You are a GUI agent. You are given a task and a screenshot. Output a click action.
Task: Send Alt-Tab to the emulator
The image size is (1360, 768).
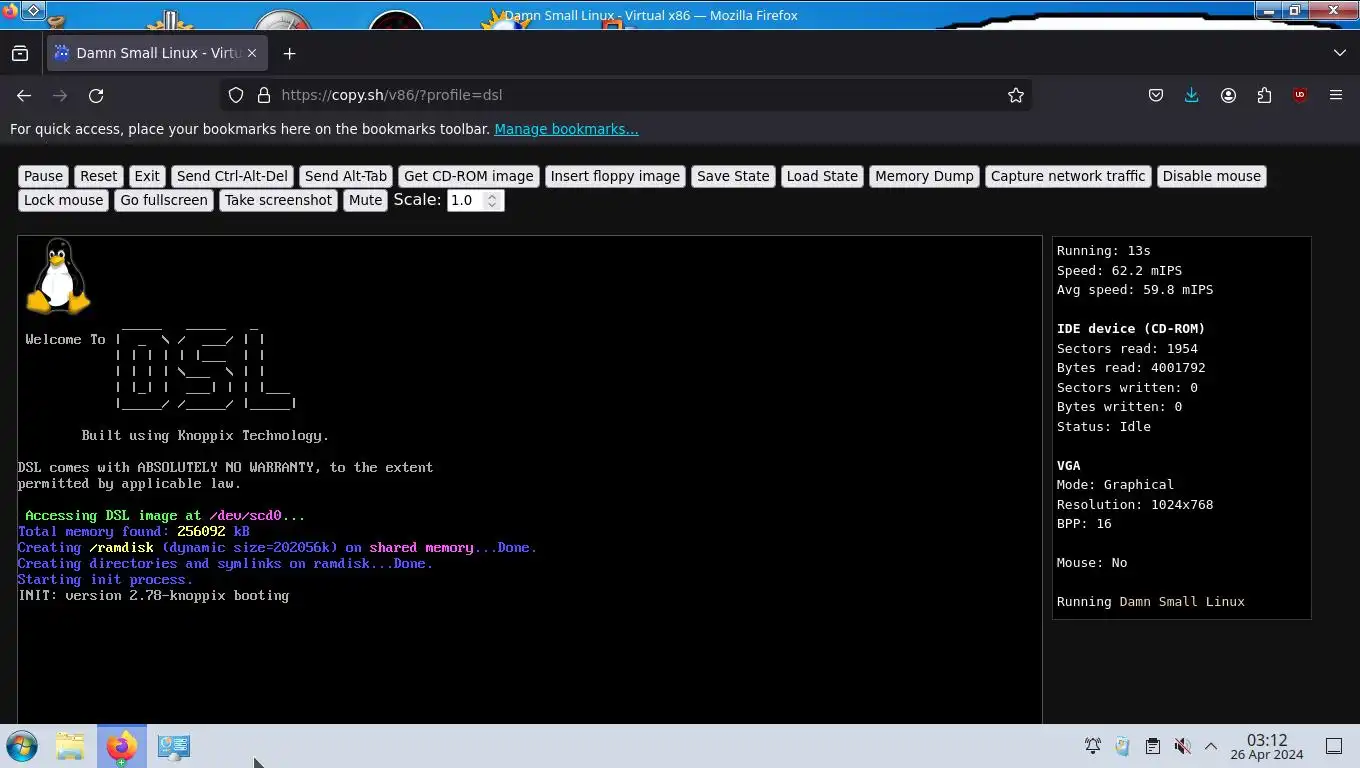pos(346,176)
